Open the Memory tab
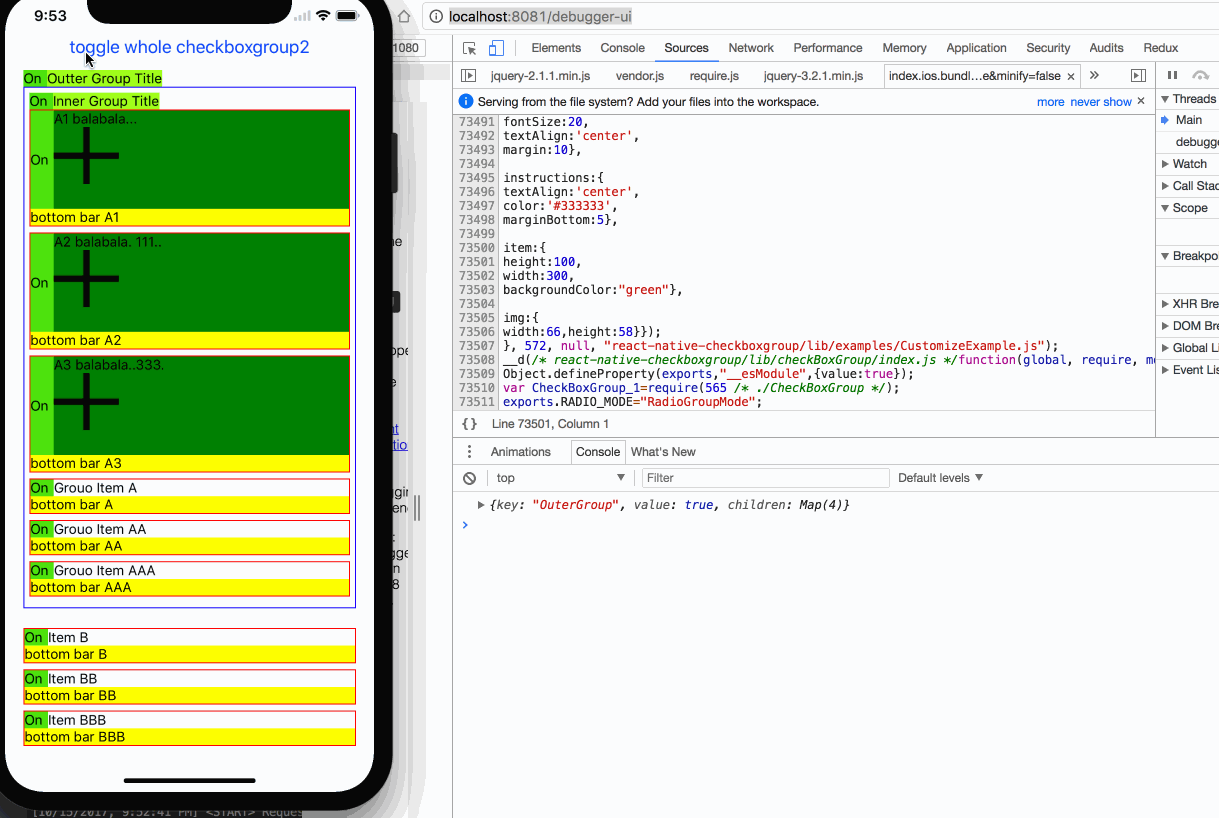The height and width of the screenshot is (818, 1219). click(x=904, y=48)
